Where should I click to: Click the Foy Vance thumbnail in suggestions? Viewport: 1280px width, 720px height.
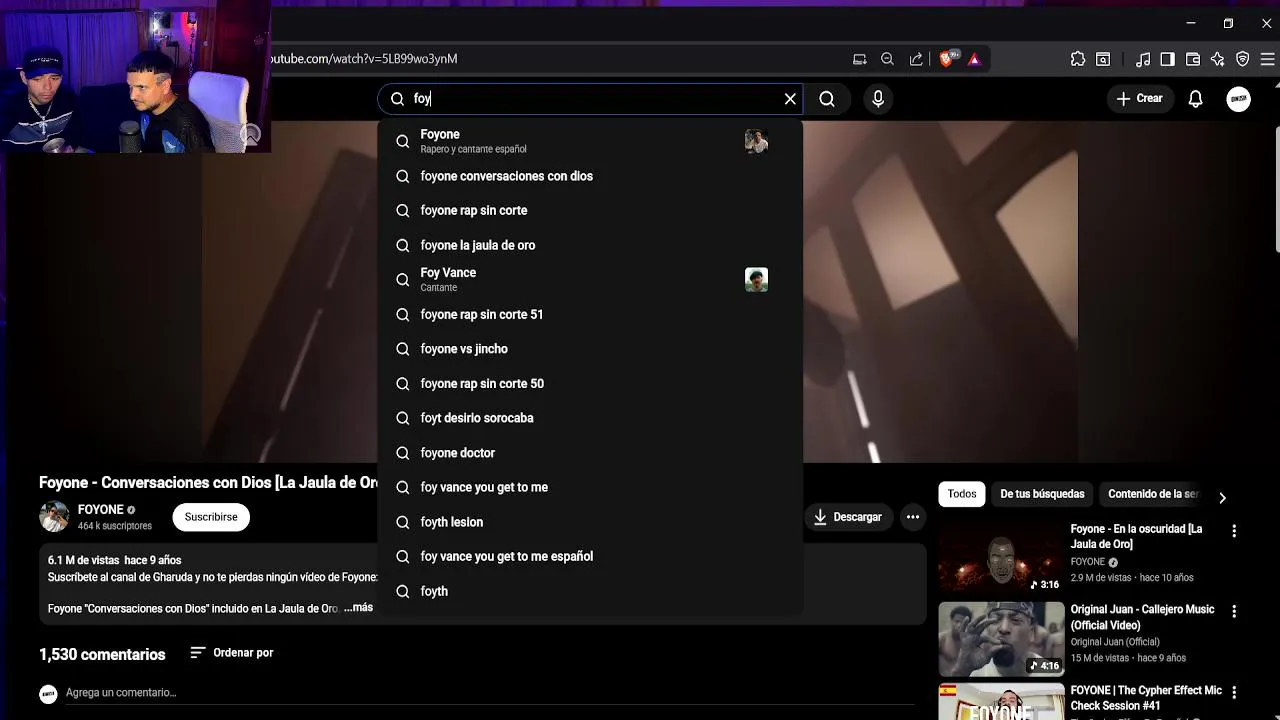click(x=756, y=280)
